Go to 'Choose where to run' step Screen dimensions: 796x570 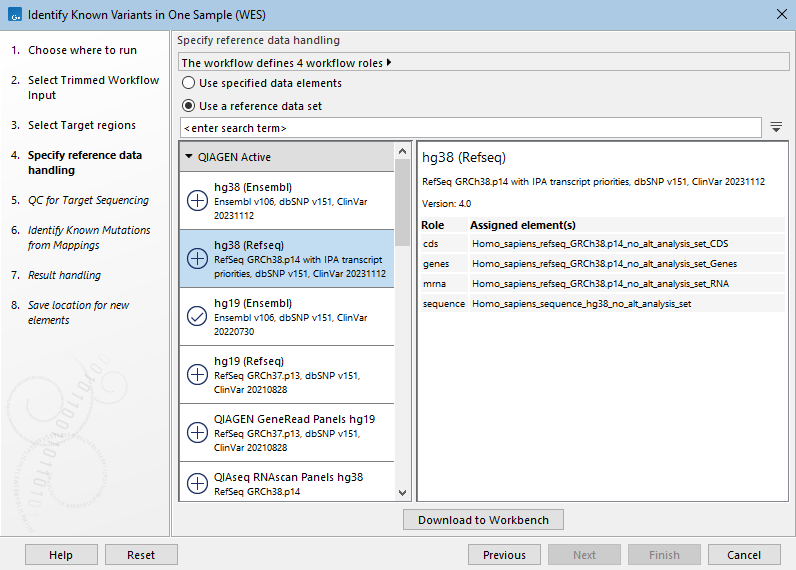pos(82,50)
